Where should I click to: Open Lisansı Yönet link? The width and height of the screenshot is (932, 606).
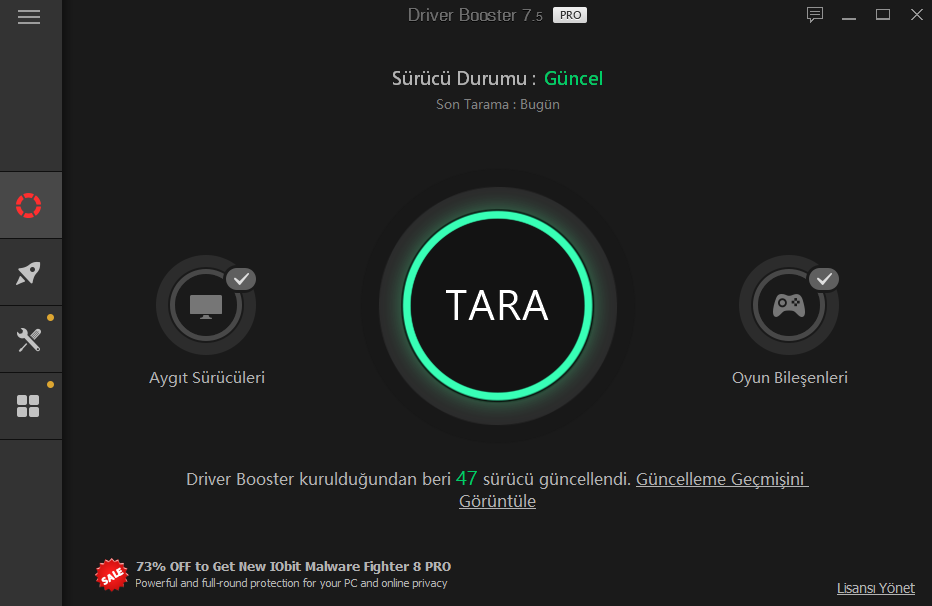[x=876, y=588]
